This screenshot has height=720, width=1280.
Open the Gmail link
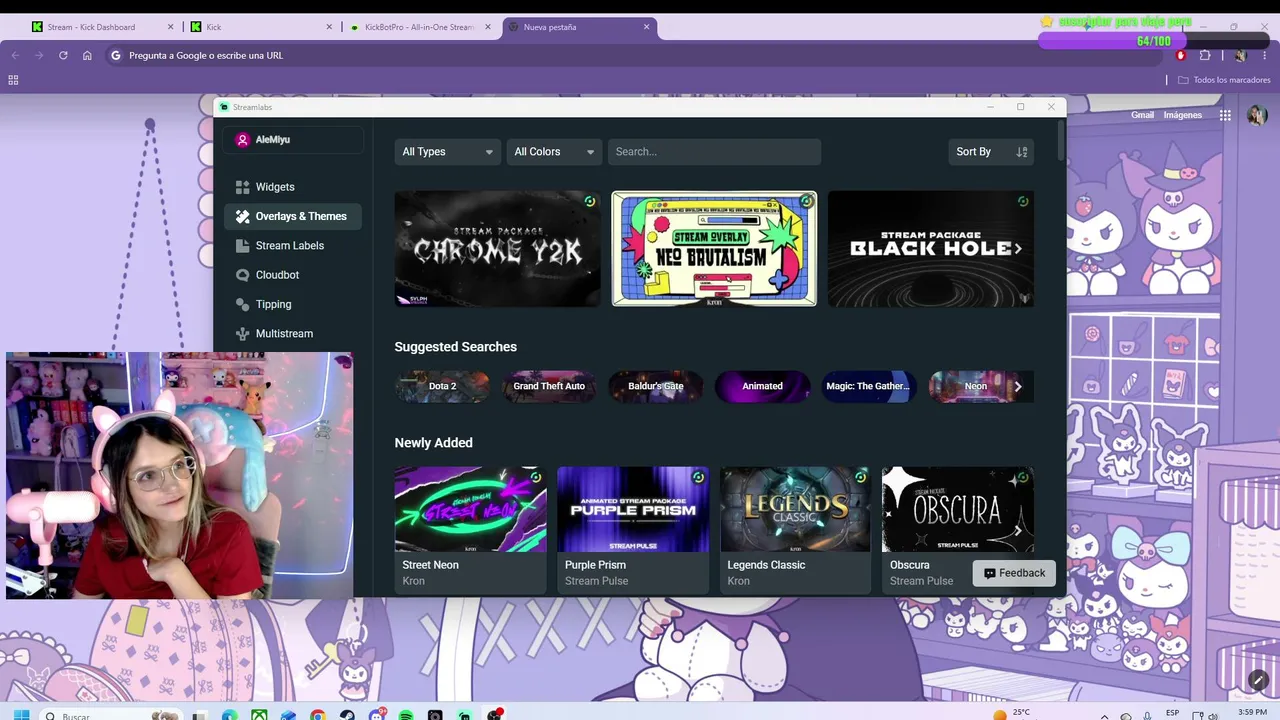pyautogui.click(x=1142, y=115)
